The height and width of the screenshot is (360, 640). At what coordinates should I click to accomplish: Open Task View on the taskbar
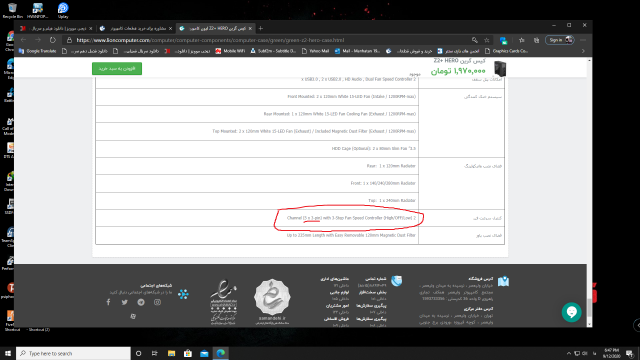pos(155,353)
